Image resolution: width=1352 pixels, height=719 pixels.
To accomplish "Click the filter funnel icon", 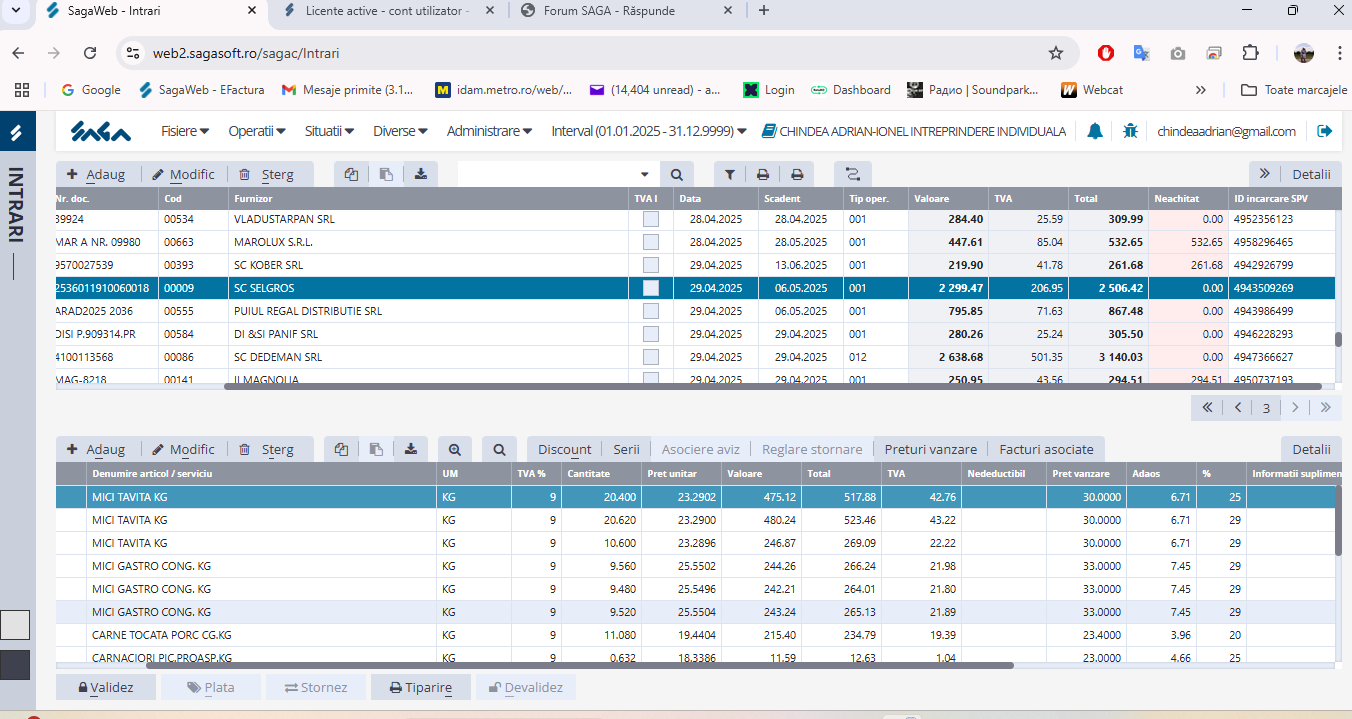I will click(x=730, y=174).
